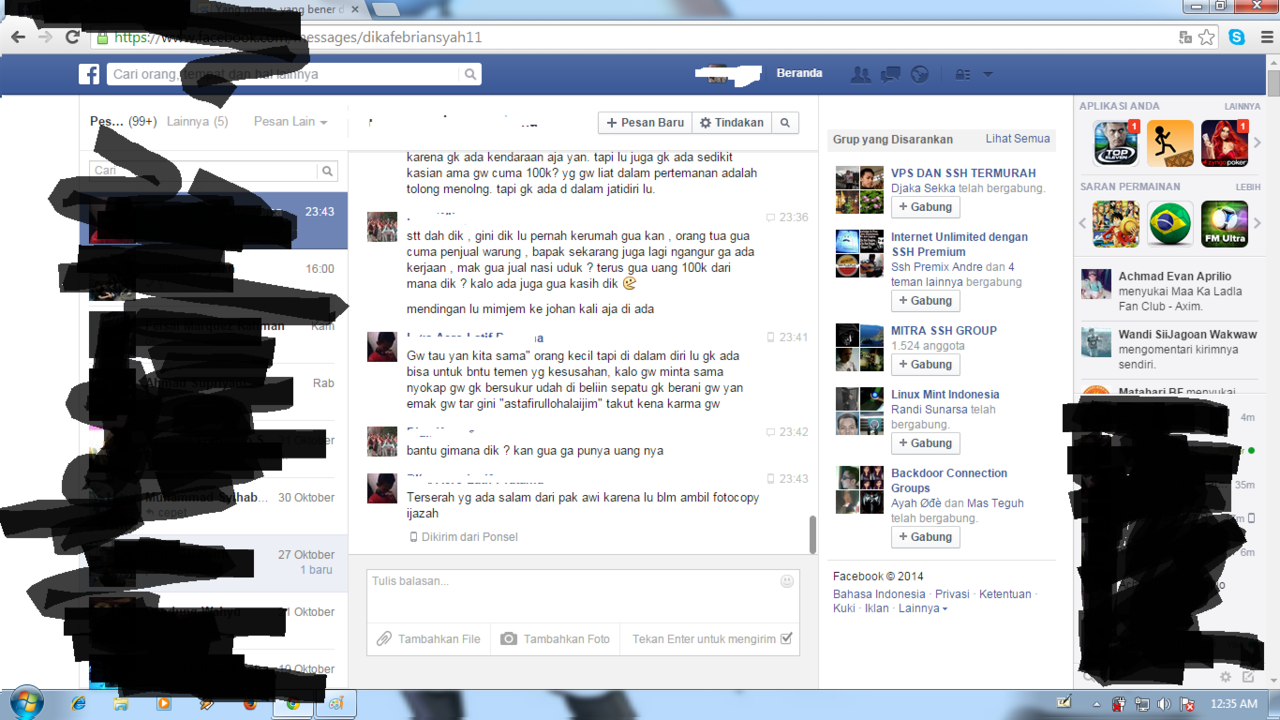This screenshot has width=1280, height=720.
Task: Join Backdoor Connection Groups
Action: pyautogui.click(x=925, y=537)
